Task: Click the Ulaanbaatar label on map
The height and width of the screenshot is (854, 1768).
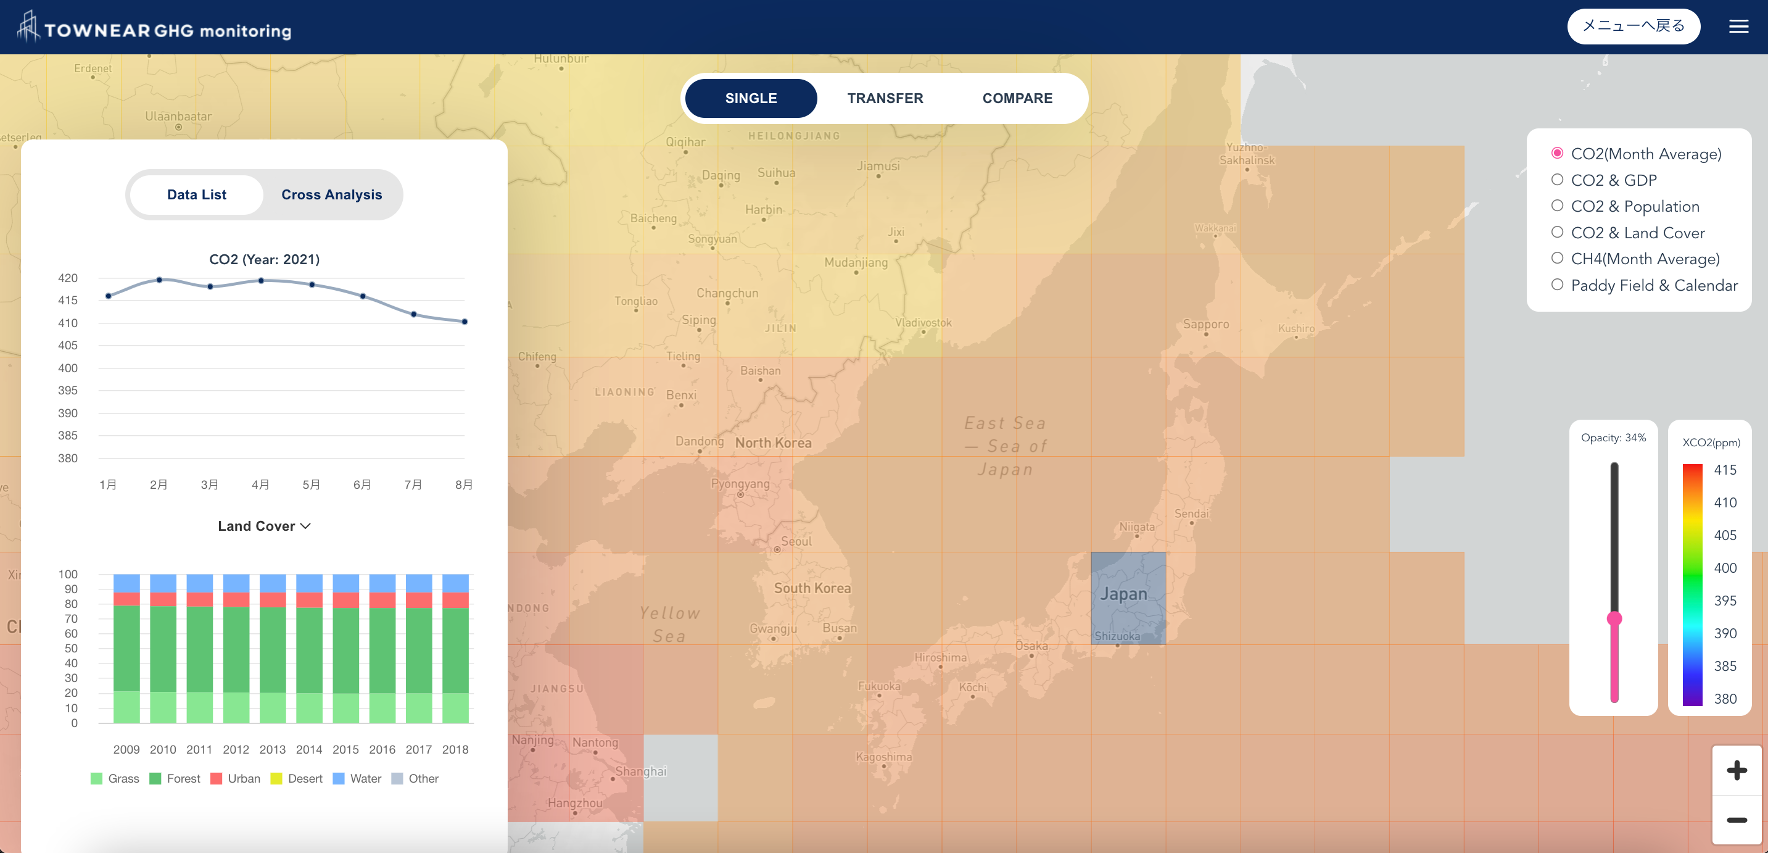Action: [178, 116]
